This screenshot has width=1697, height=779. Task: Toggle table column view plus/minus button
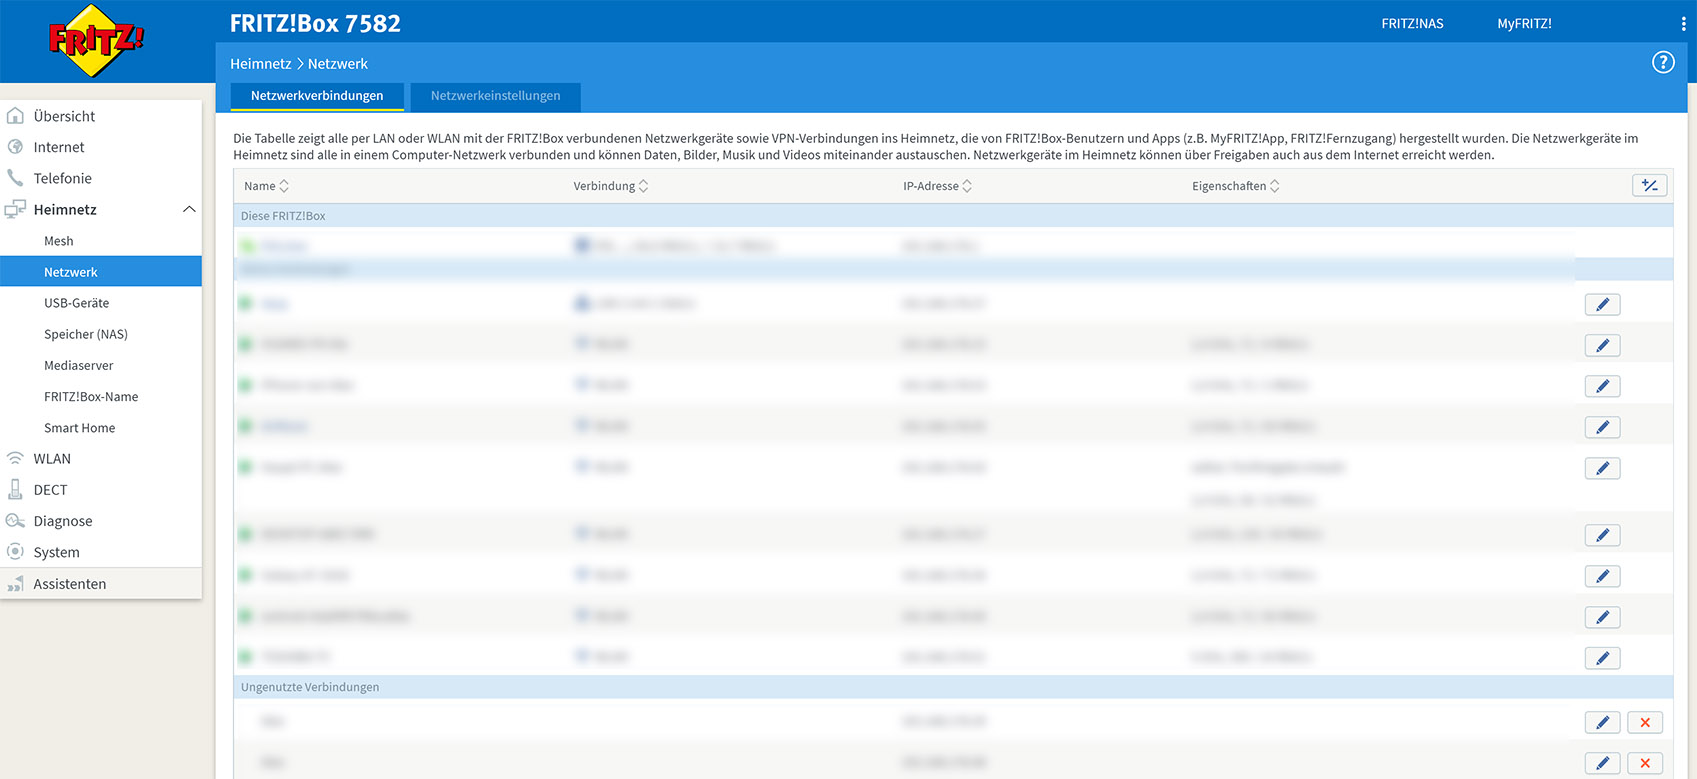[1649, 185]
